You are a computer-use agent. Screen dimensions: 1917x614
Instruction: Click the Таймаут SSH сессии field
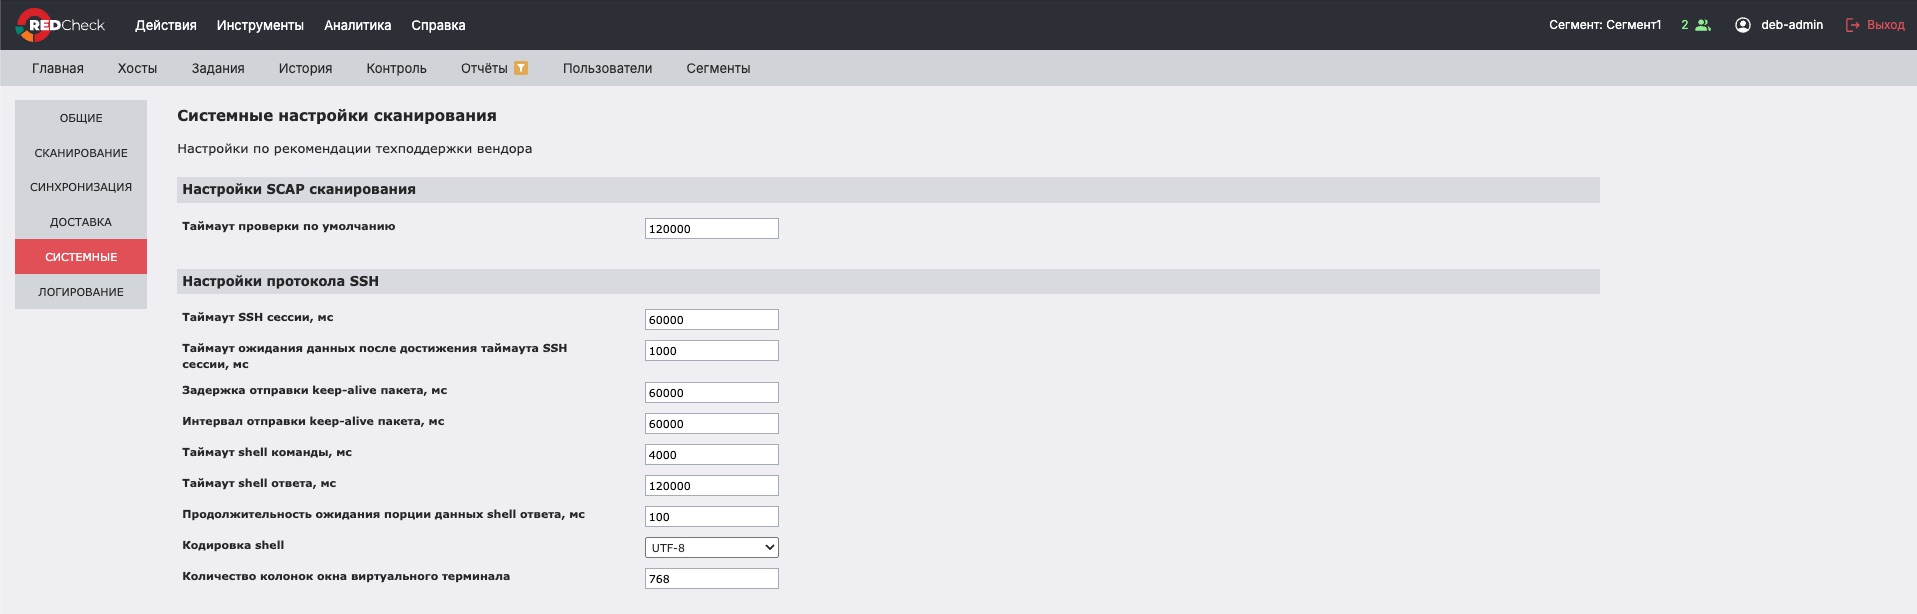coord(712,320)
